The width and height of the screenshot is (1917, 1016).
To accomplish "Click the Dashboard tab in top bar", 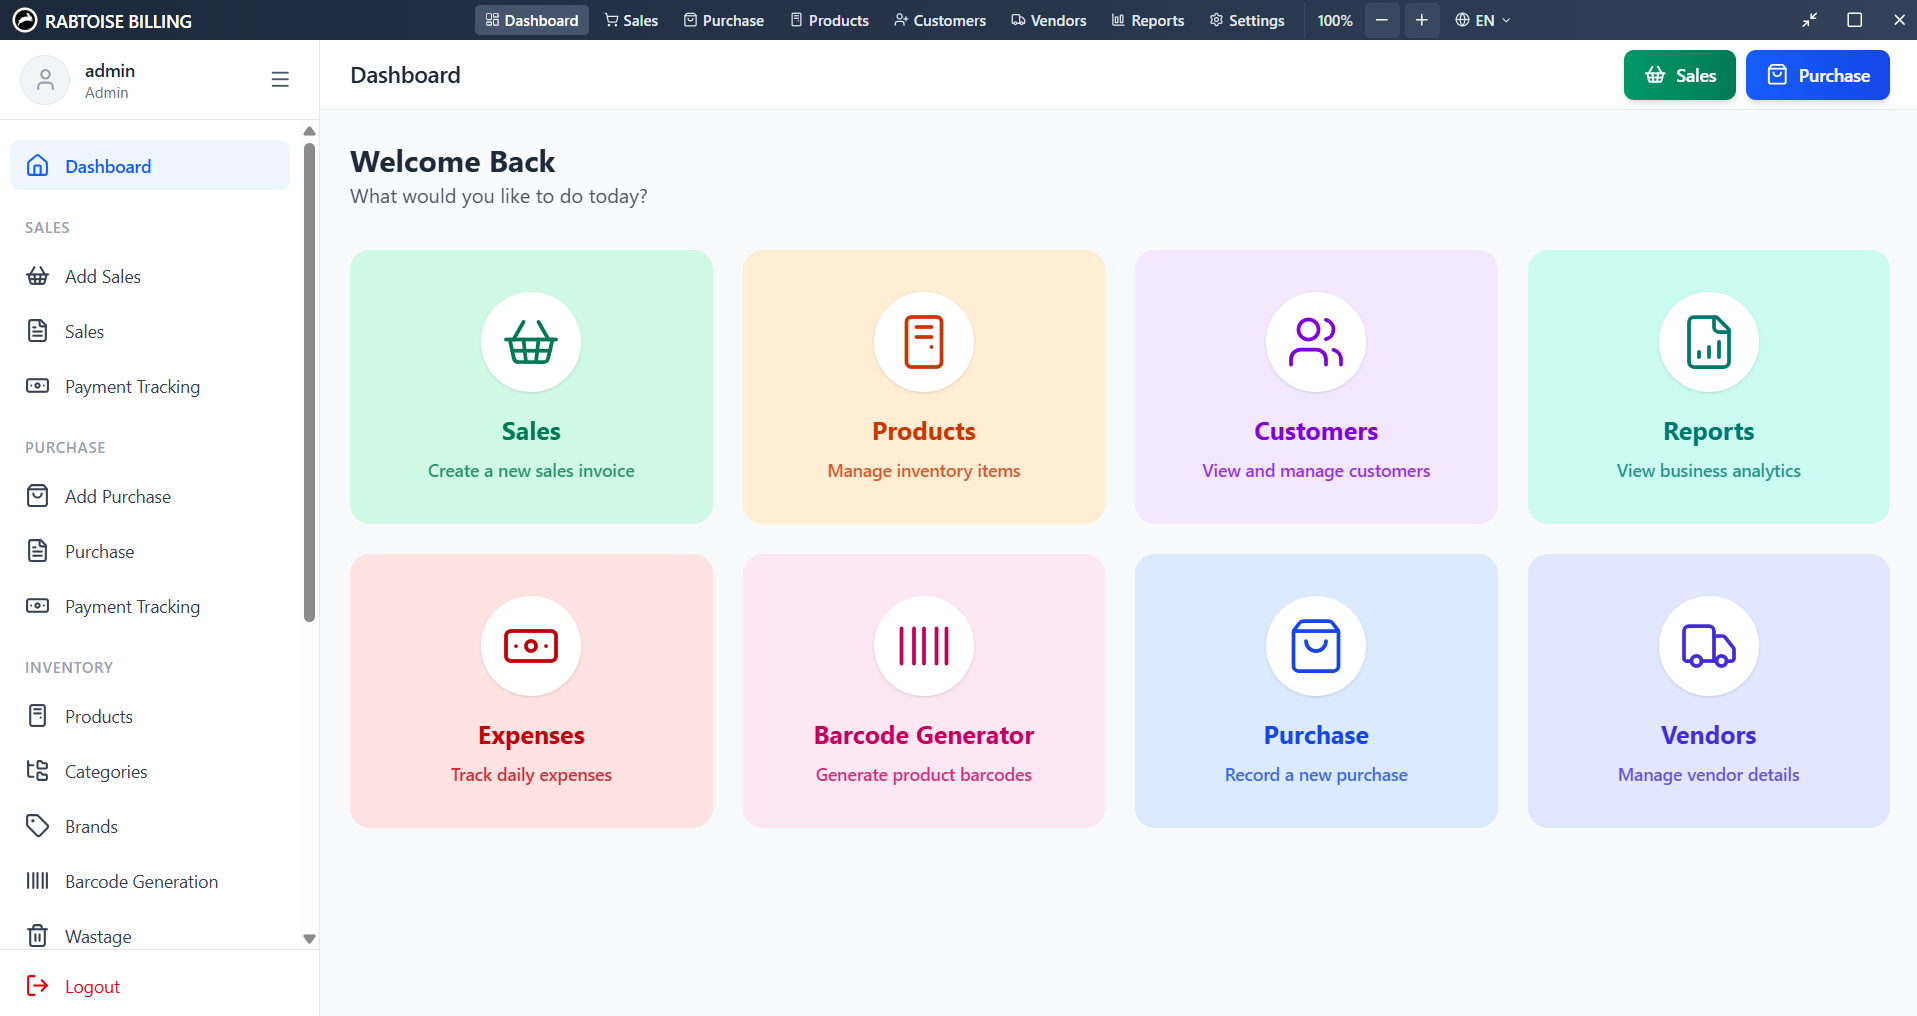I will pyautogui.click(x=532, y=20).
